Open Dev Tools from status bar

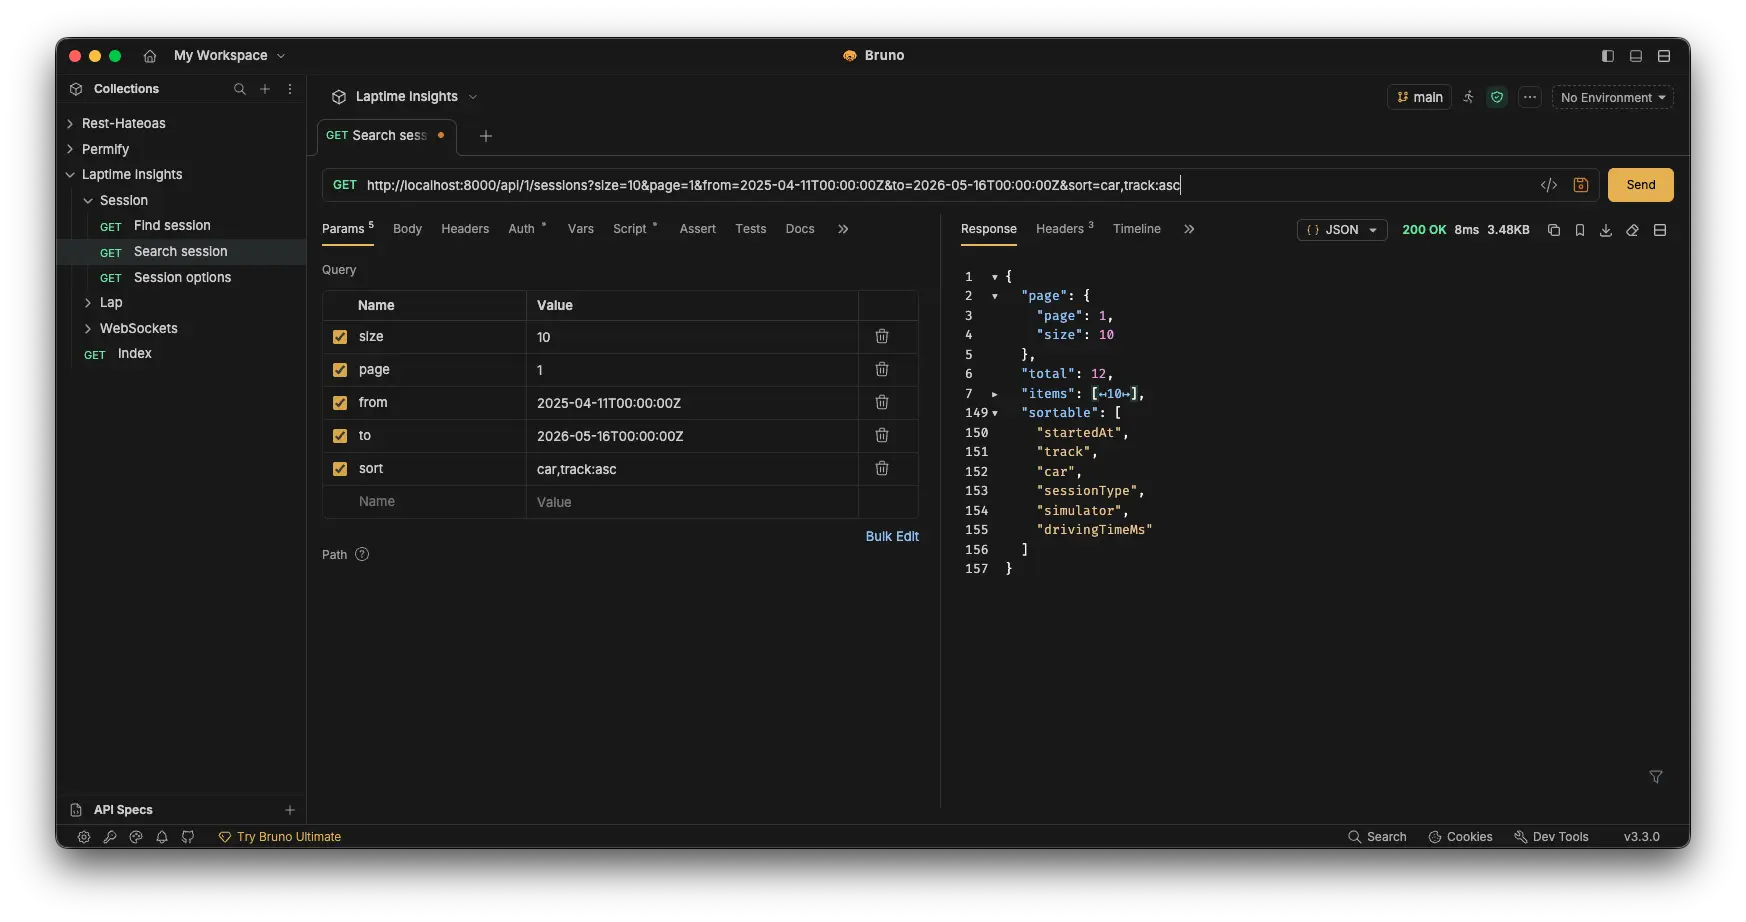coord(1551,837)
